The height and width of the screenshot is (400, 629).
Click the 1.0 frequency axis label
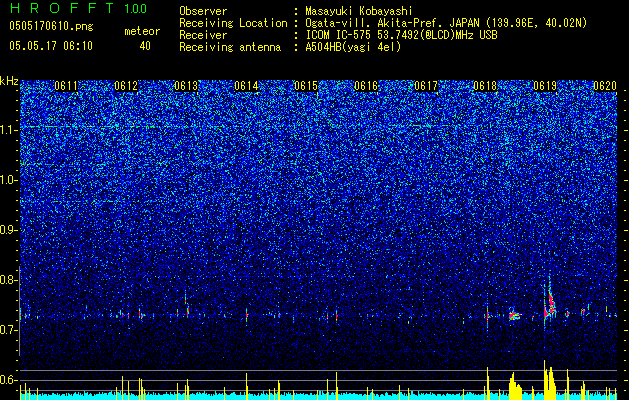[9, 180]
